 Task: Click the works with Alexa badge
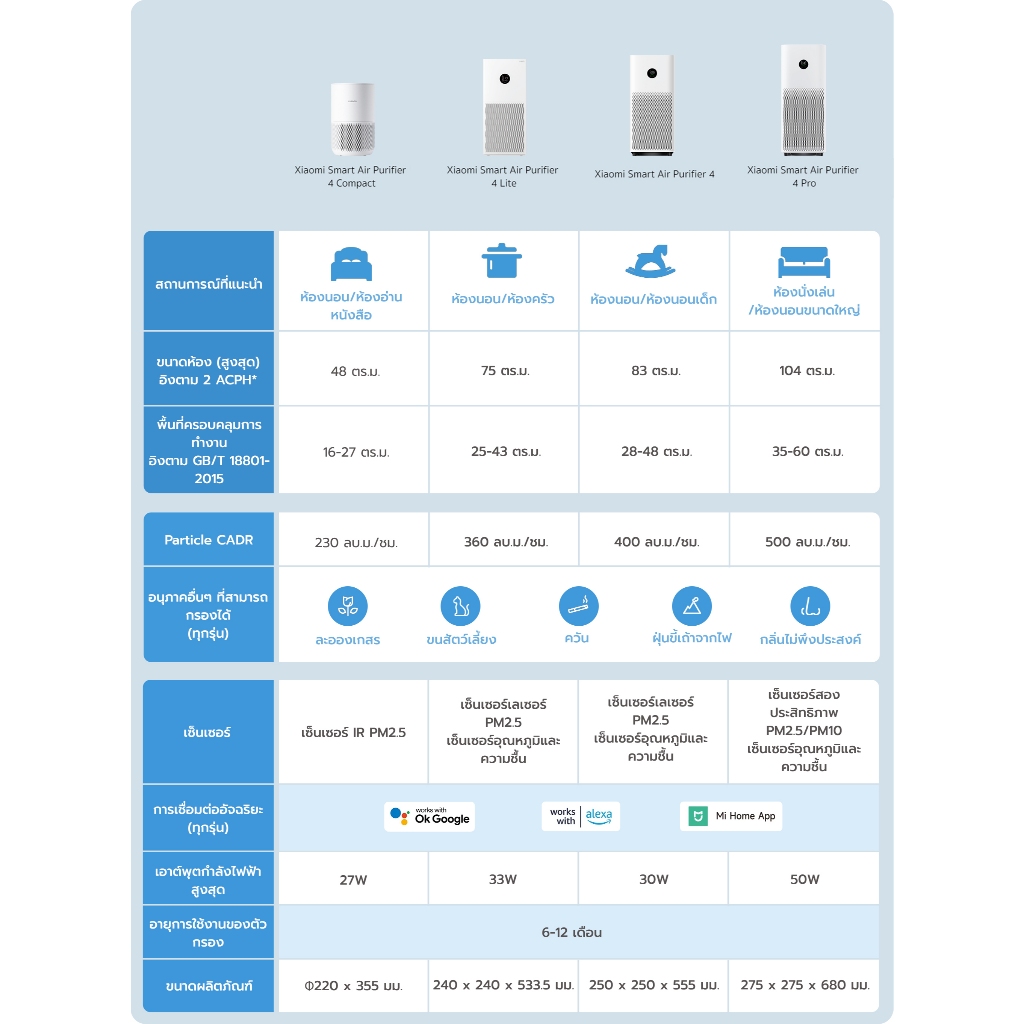(580, 816)
